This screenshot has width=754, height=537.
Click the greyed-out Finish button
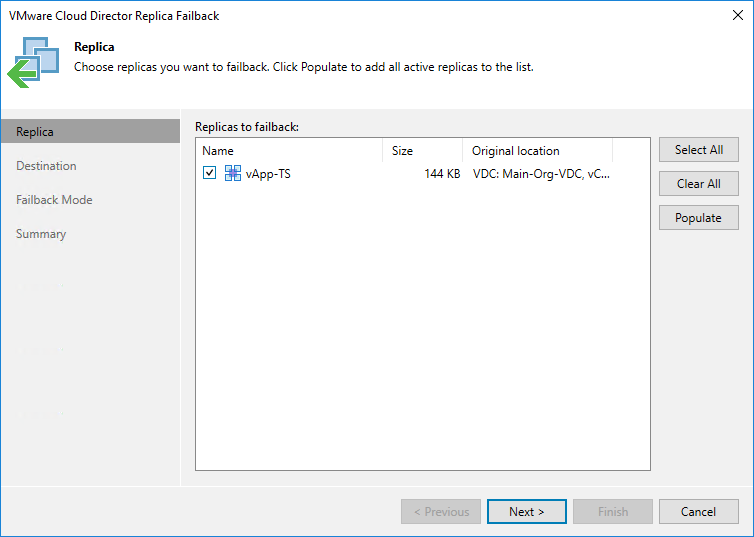613,512
